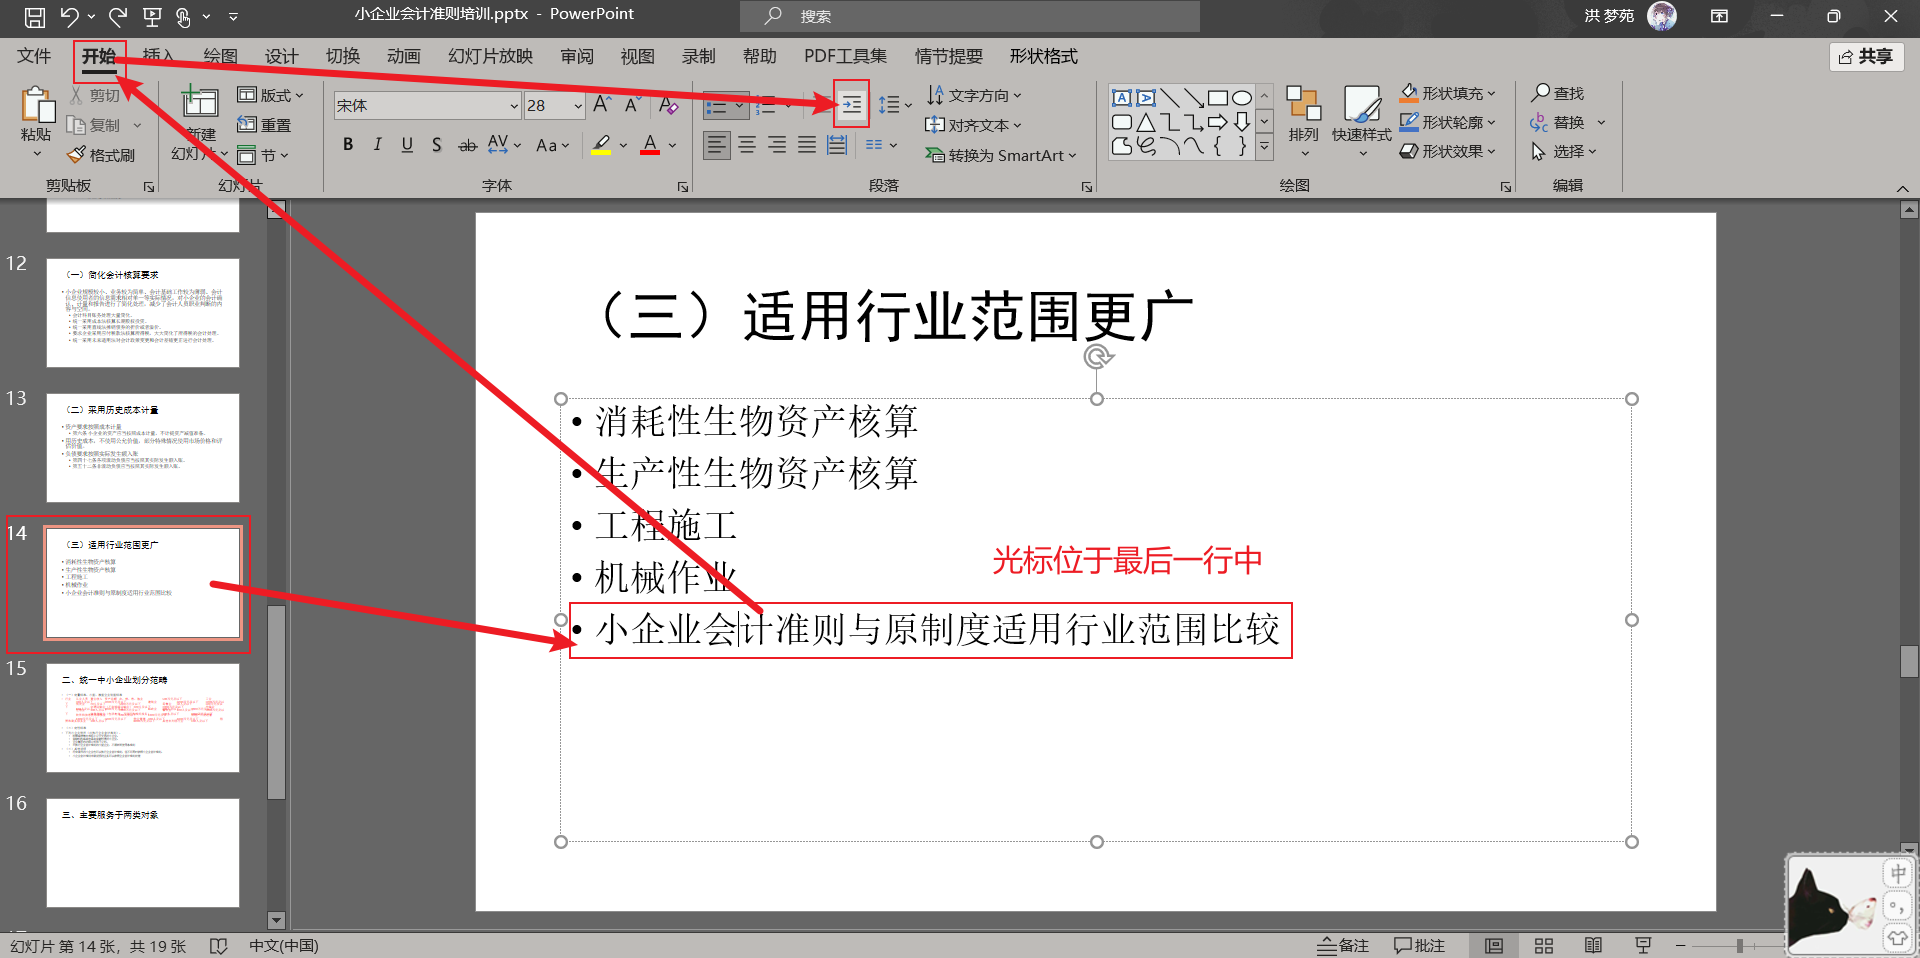1920x958 pixels.
Task: Expand the shapes gallery More arrow
Action: [x=1264, y=147]
